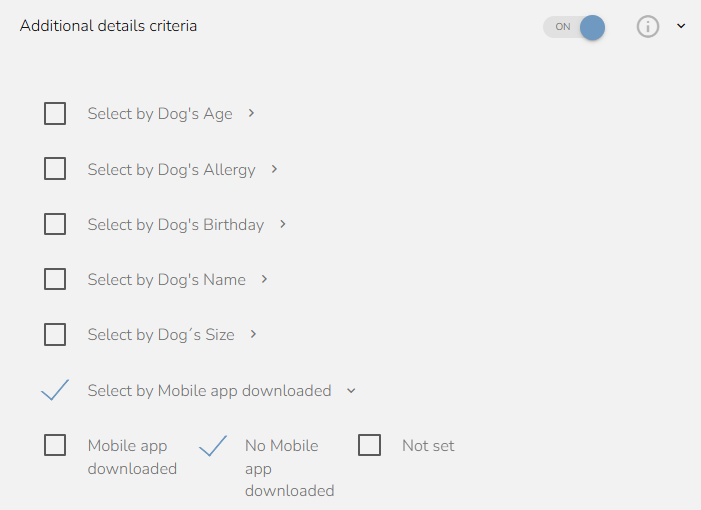Expand the Dog's Age chevron

point(251,113)
